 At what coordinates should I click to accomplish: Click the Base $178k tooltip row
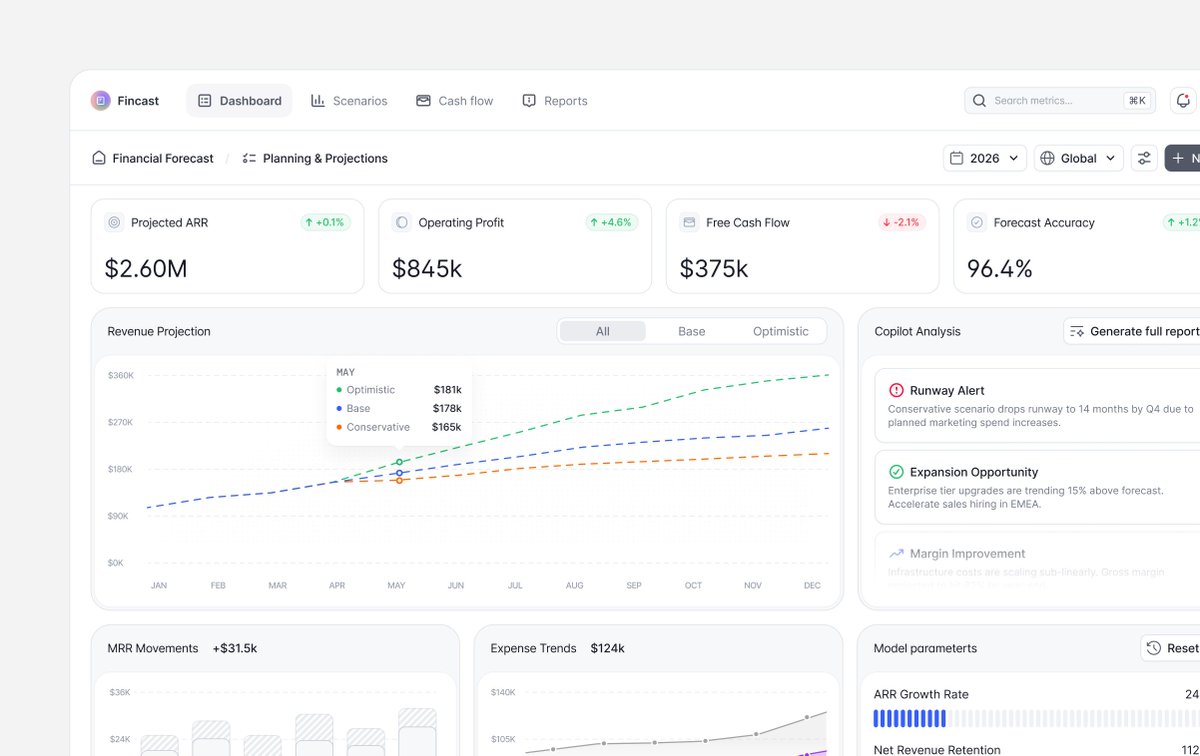pyautogui.click(x=399, y=408)
